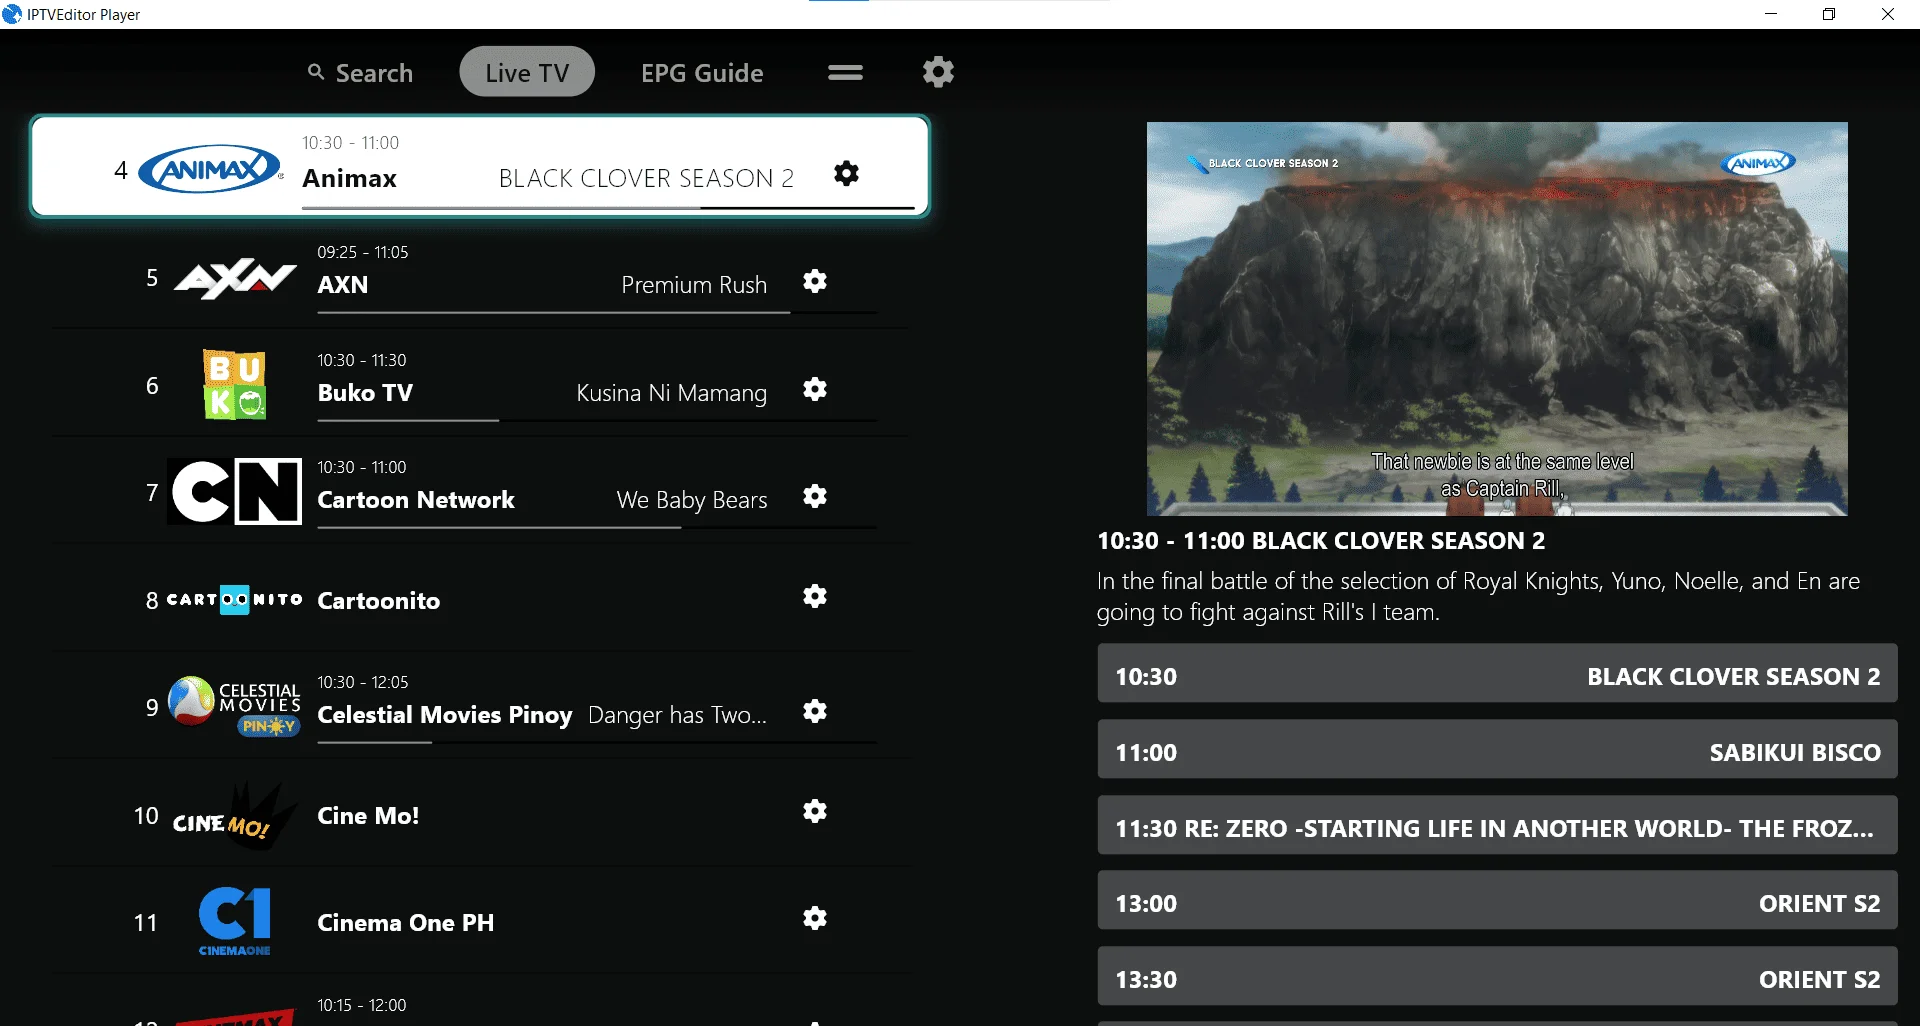Open settings gear for AXN channel
The height and width of the screenshot is (1026, 1920).
tap(815, 281)
